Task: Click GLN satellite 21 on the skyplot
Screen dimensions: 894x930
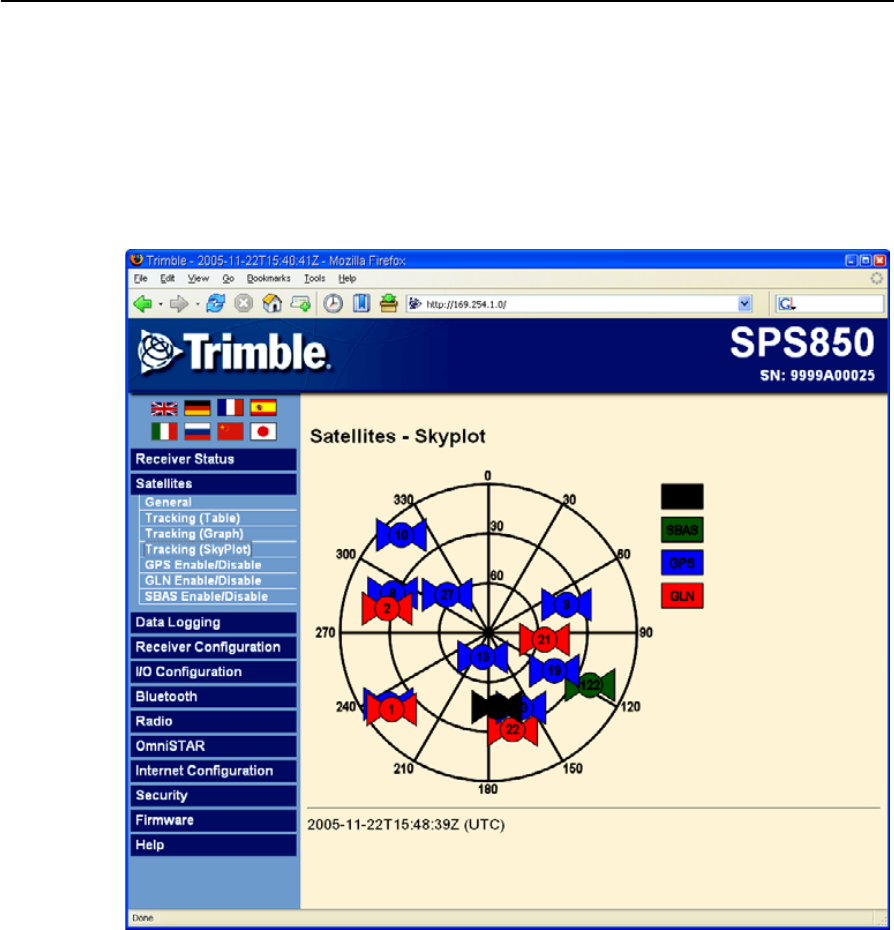Action: pos(544,639)
